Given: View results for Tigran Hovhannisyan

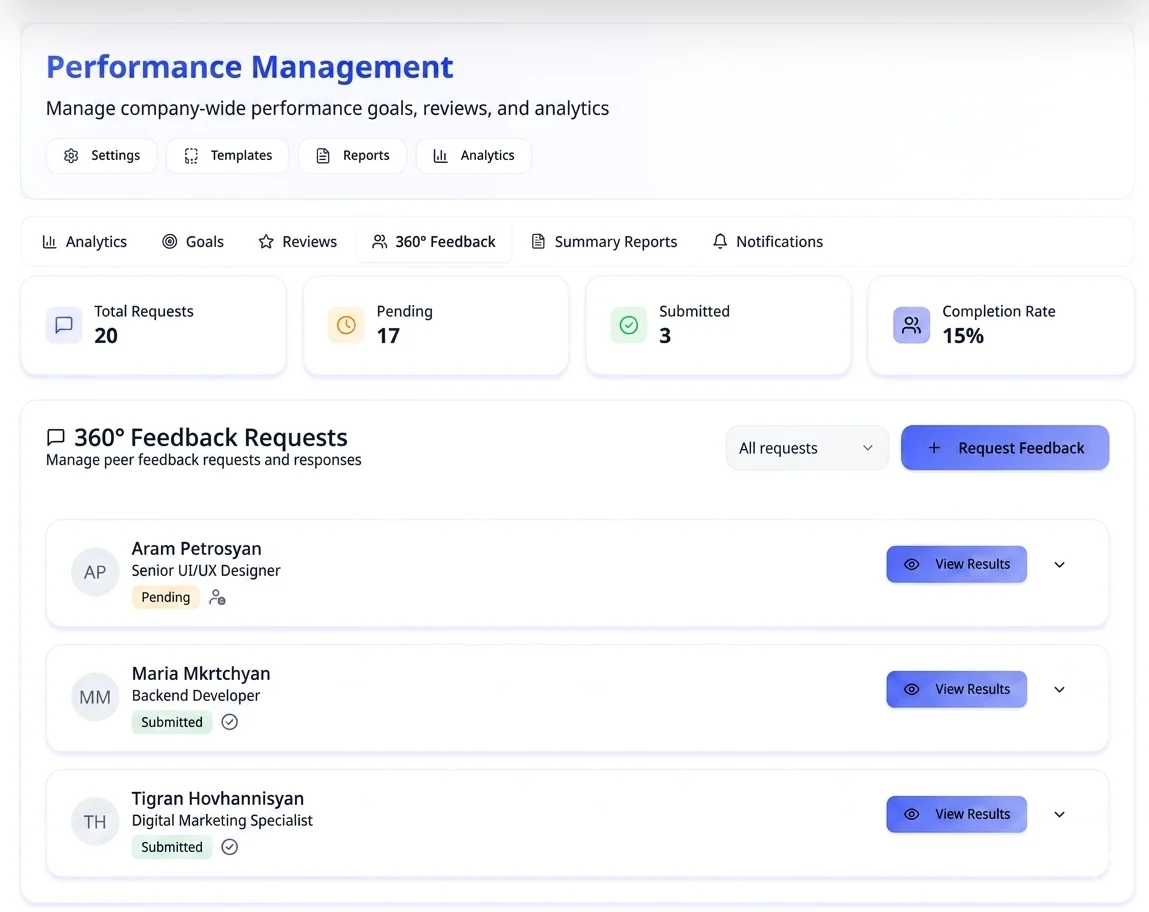Looking at the screenshot, I should coord(956,815).
